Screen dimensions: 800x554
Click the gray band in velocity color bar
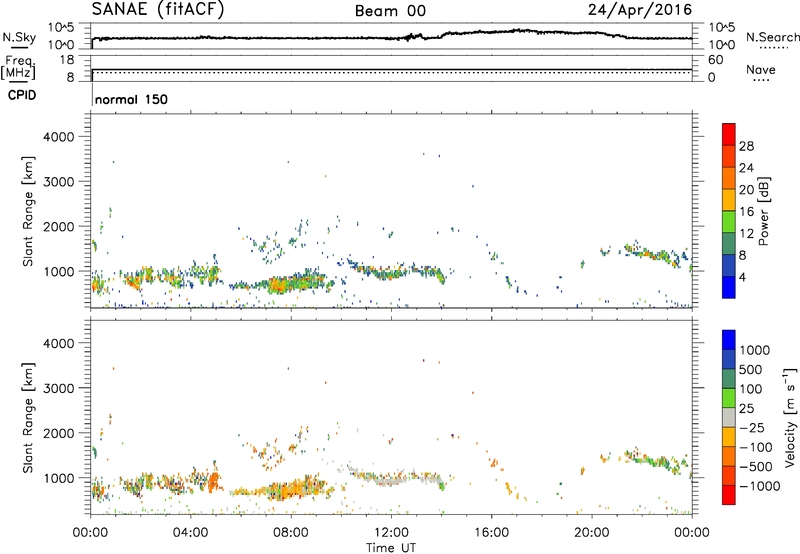[x=729, y=418]
